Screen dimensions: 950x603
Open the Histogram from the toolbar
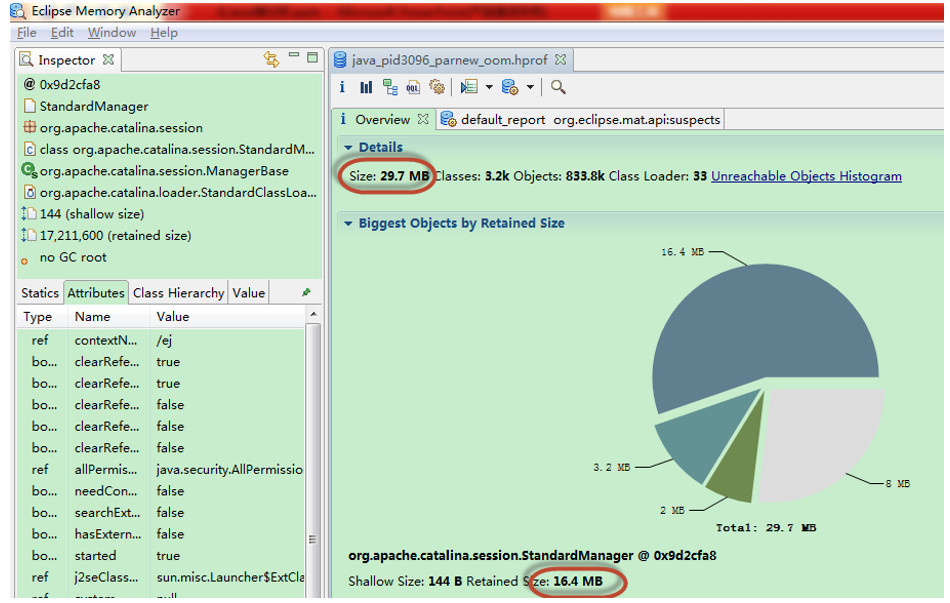coord(366,88)
